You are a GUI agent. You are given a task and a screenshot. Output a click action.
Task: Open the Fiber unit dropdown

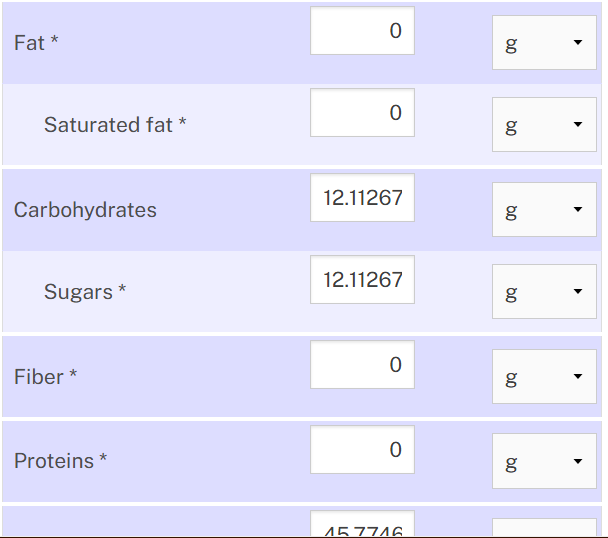[544, 377]
